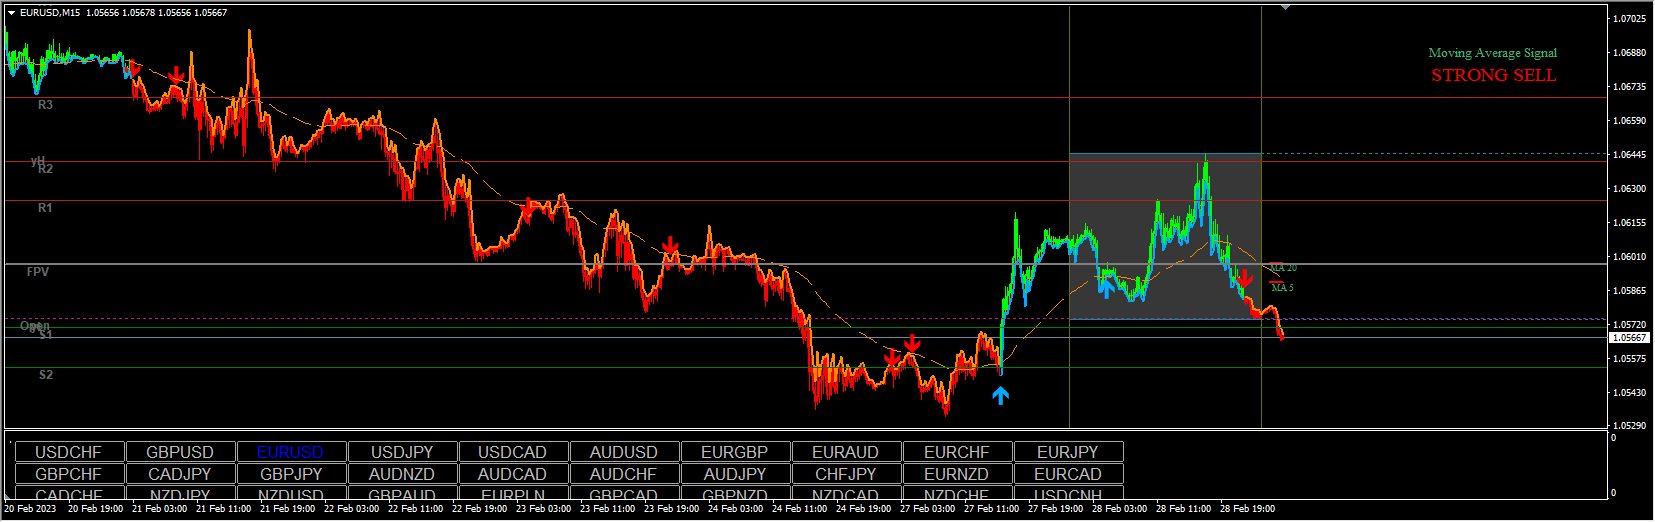The image size is (1655, 522).
Task: Click the MA 5 label
Action: (1282, 288)
